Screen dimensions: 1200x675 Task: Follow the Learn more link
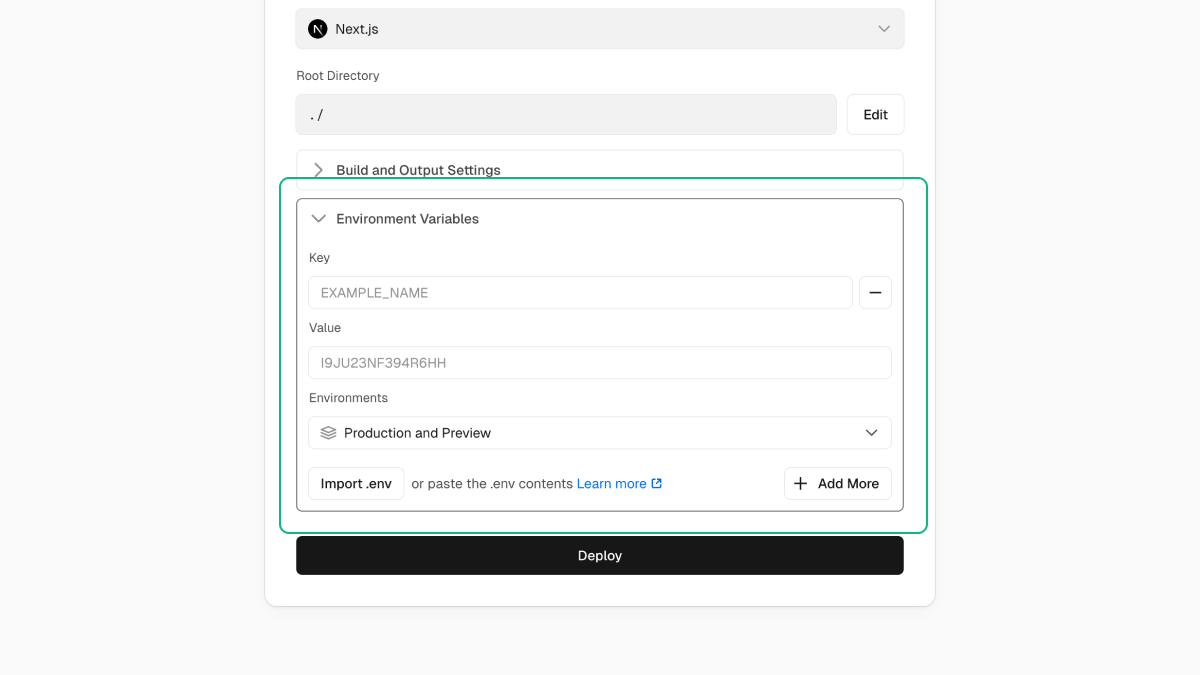[x=611, y=484]
